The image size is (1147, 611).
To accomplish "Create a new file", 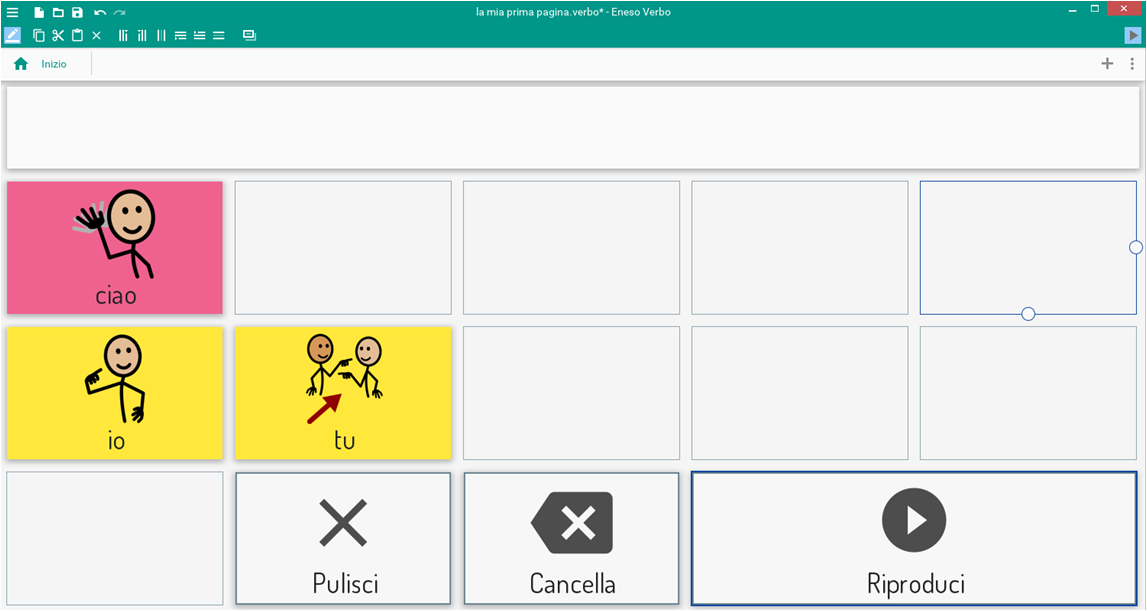I will (x=39, y=13).
